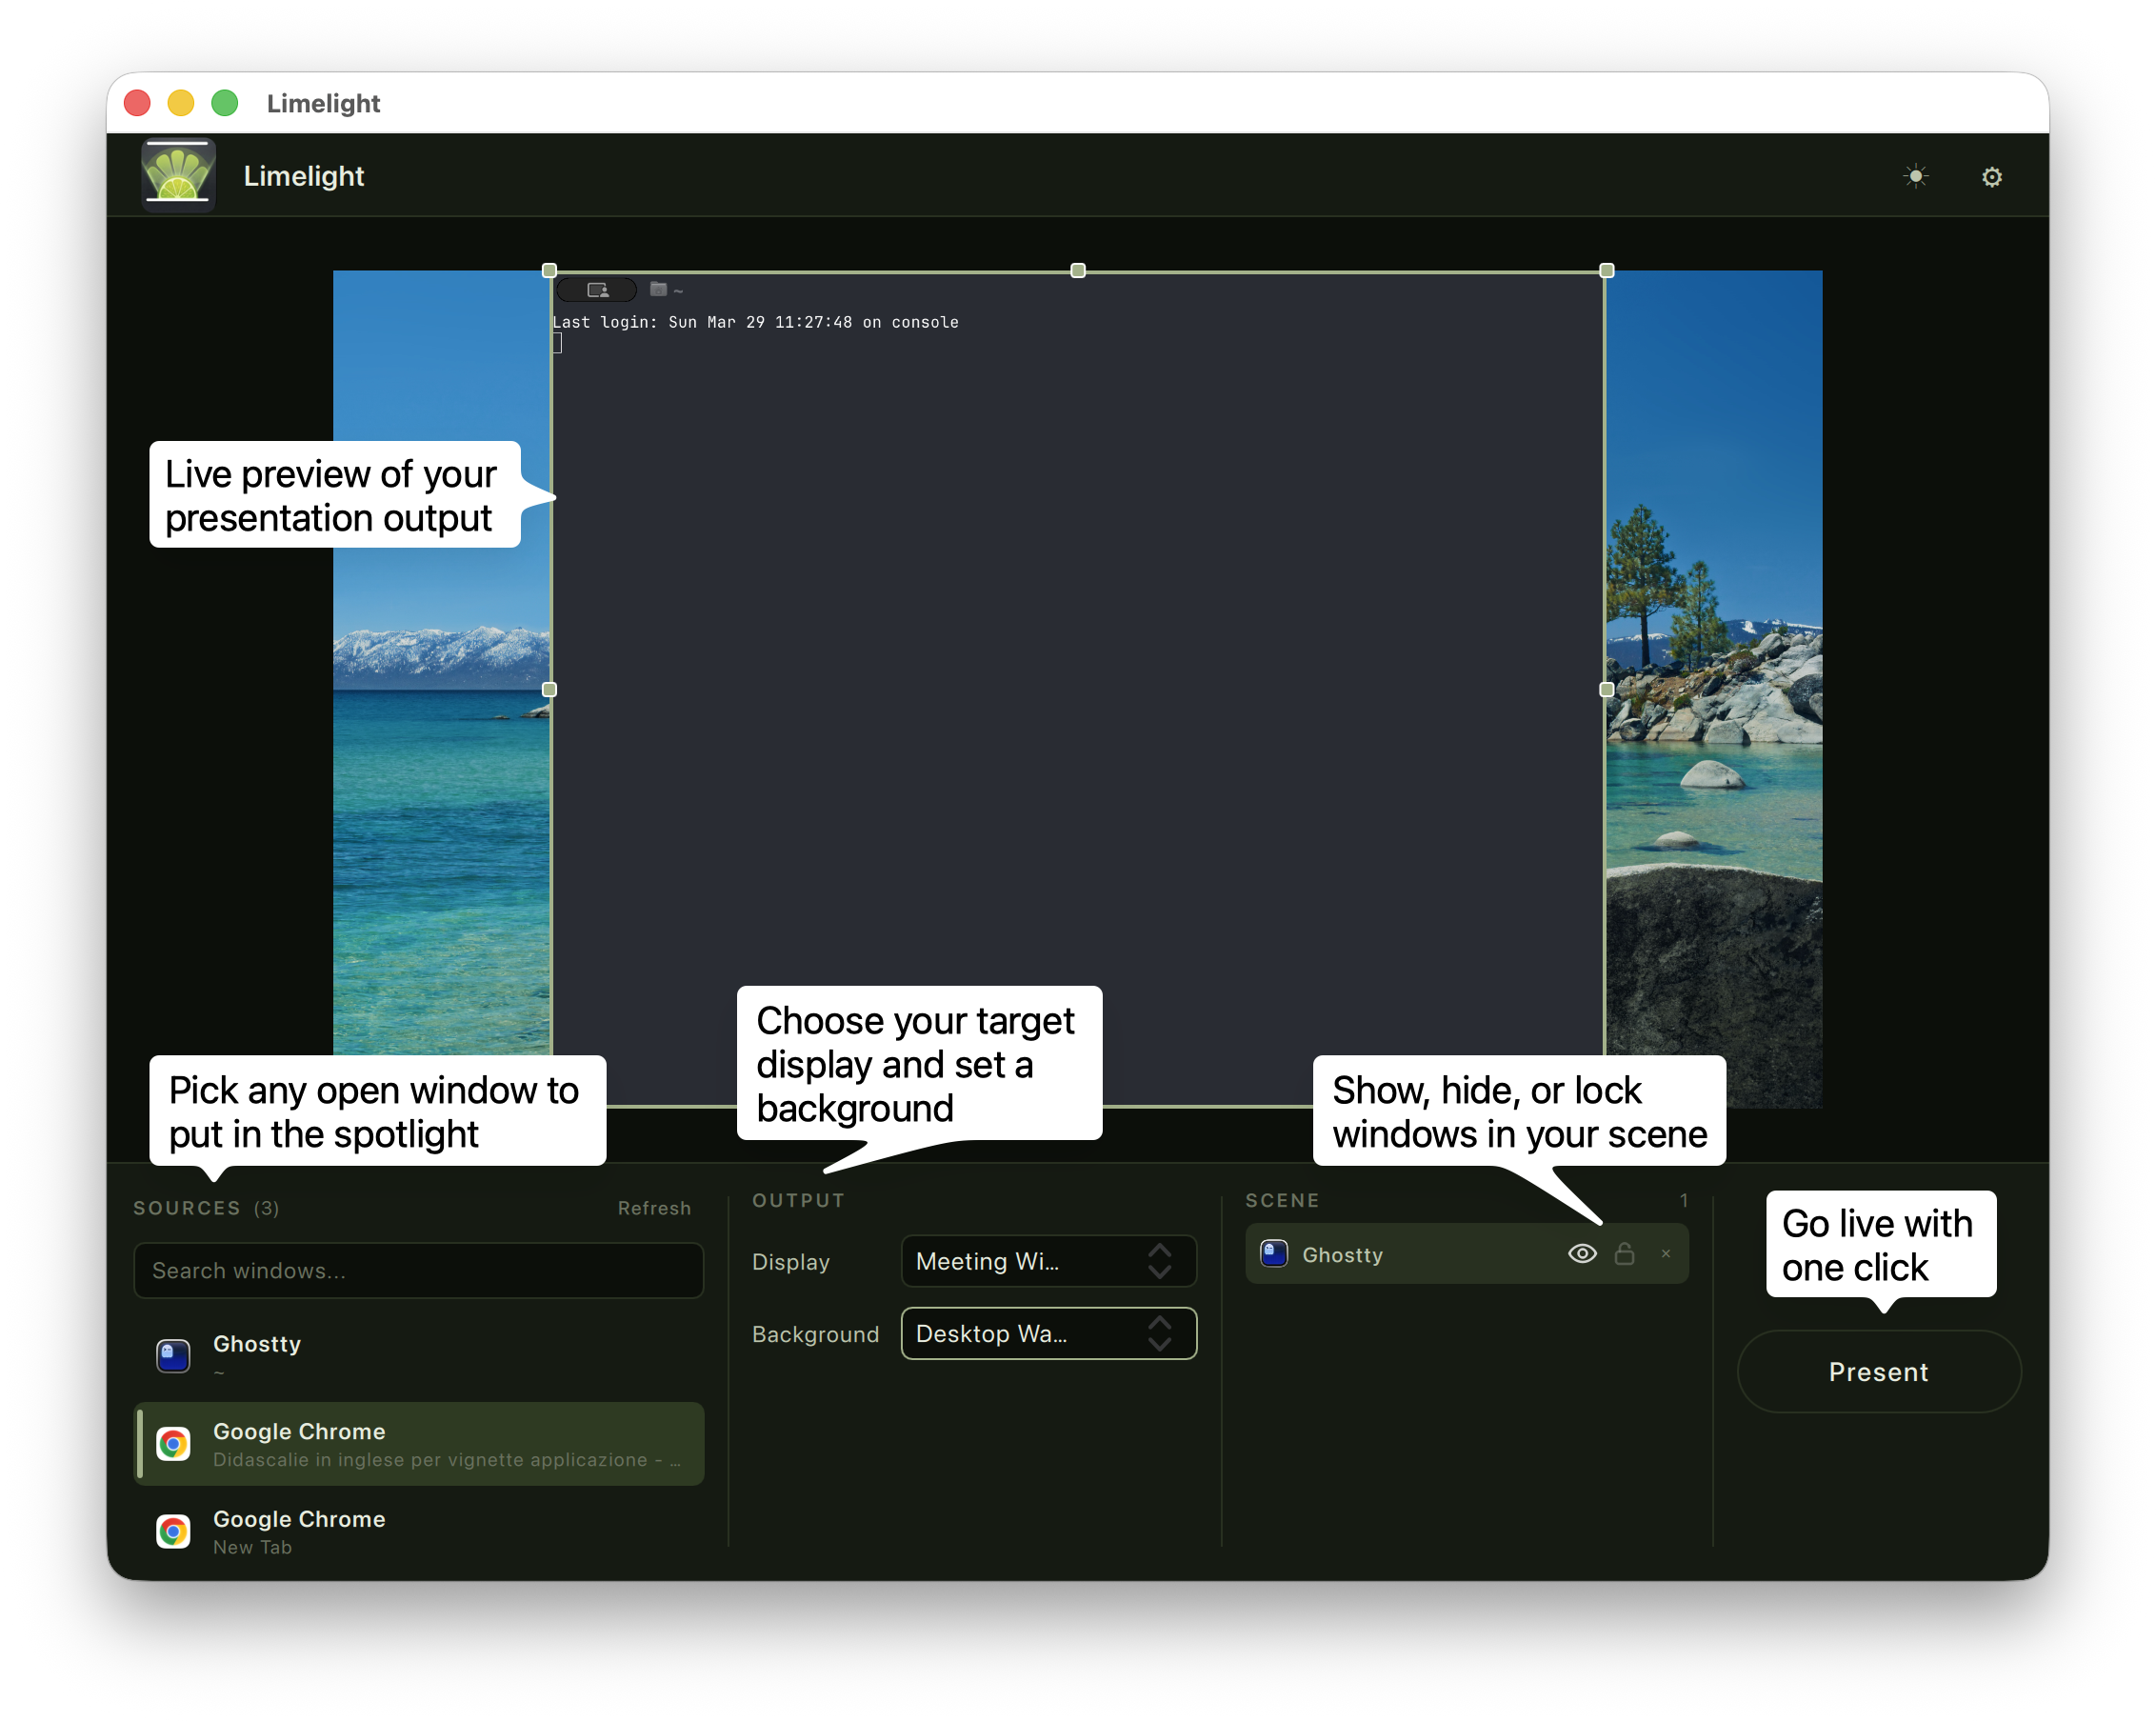This screenshot has height=1722, width=2156.
Task: Toggle light/dark theme with the sun icon
Action: tap(1915, 175)
